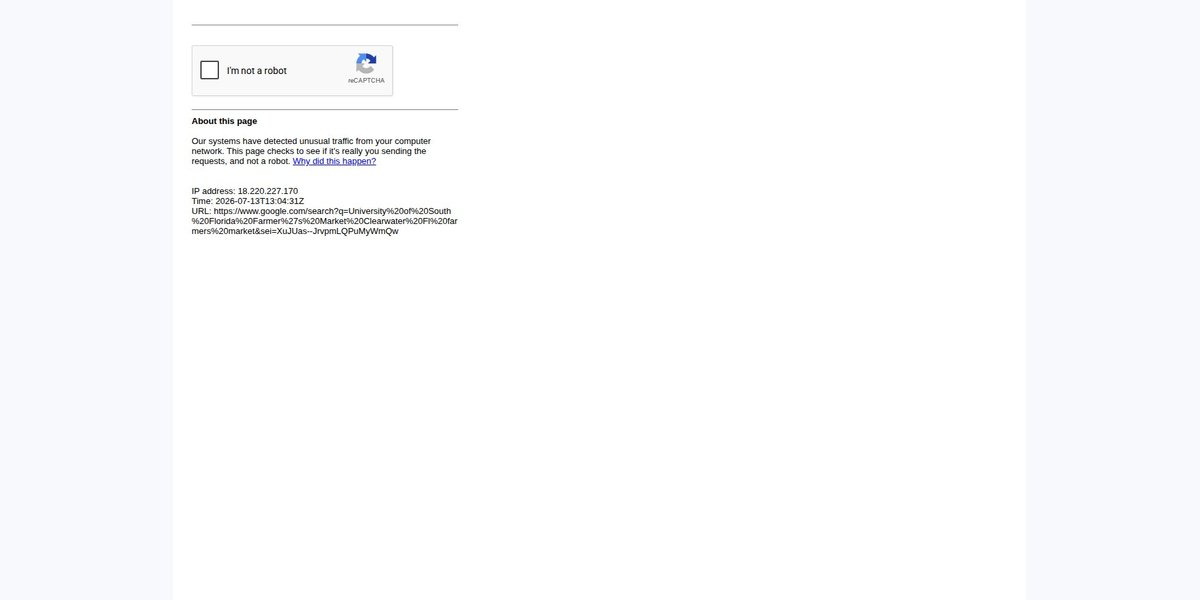Screen dimensions: 1200x600
Task: Click the IP address line 18.220.227.170
Action: click(x=245, y=191)
